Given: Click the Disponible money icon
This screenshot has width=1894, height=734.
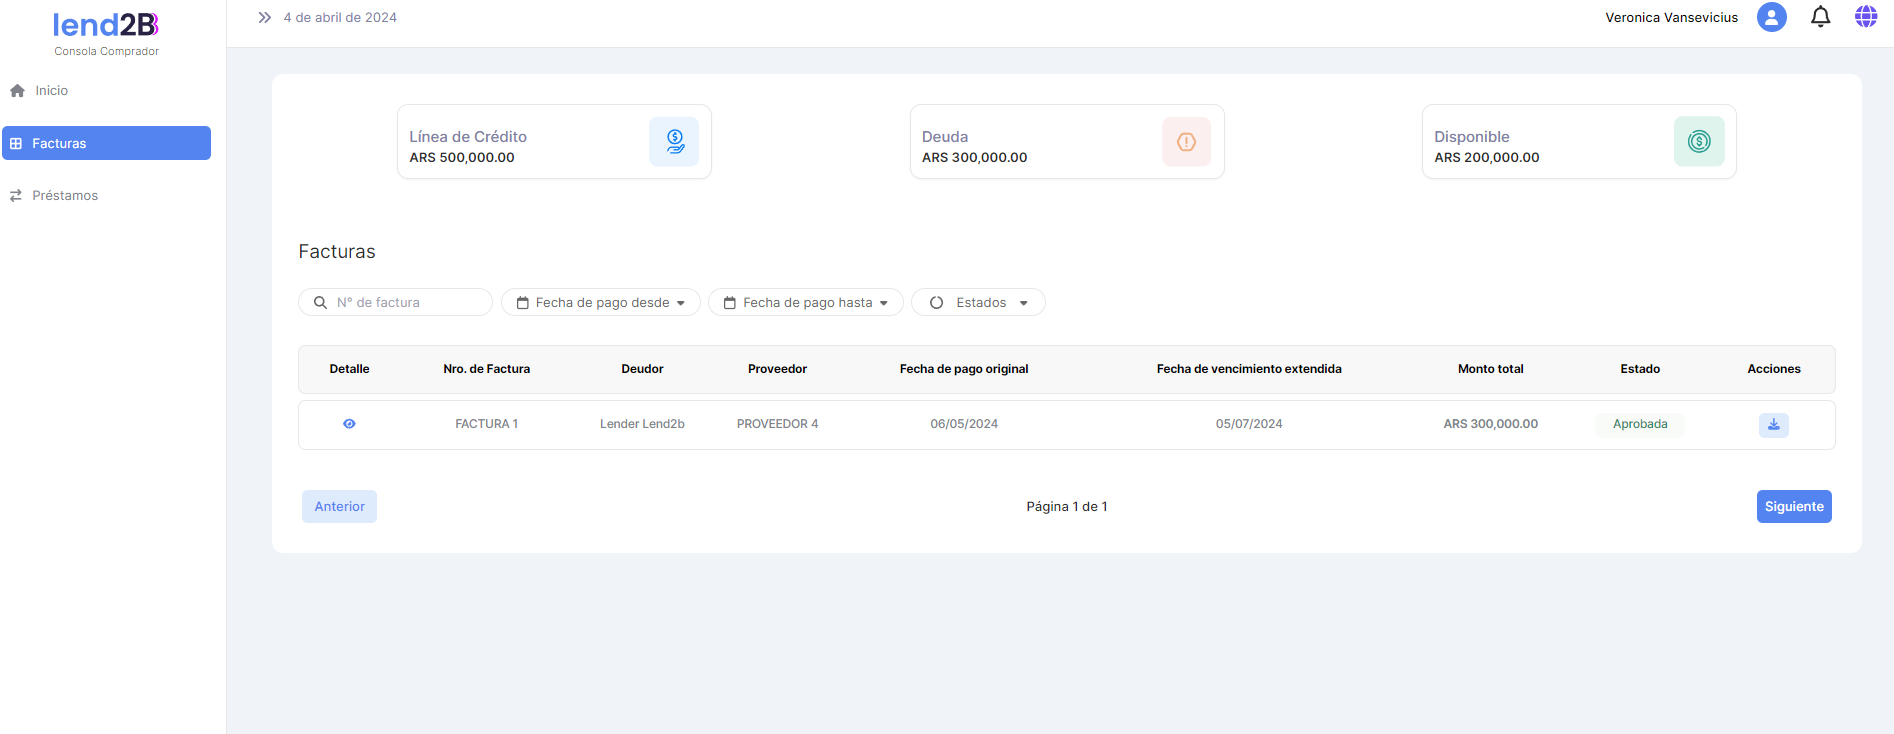Looking at the screenshot, I should (x=1698, y=142).
